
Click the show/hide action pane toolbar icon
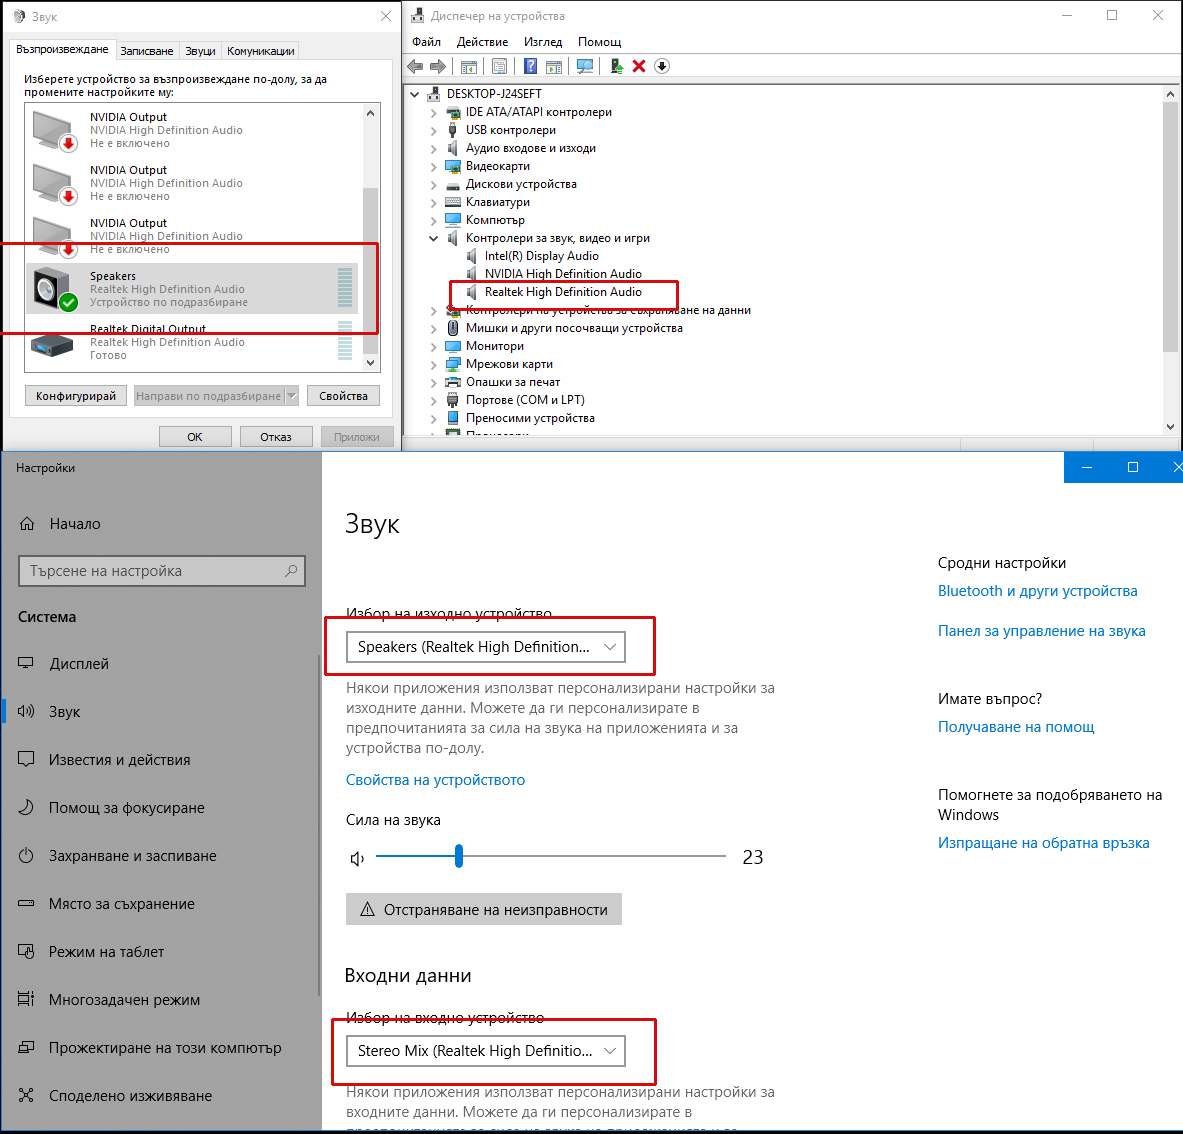[554, 66]
